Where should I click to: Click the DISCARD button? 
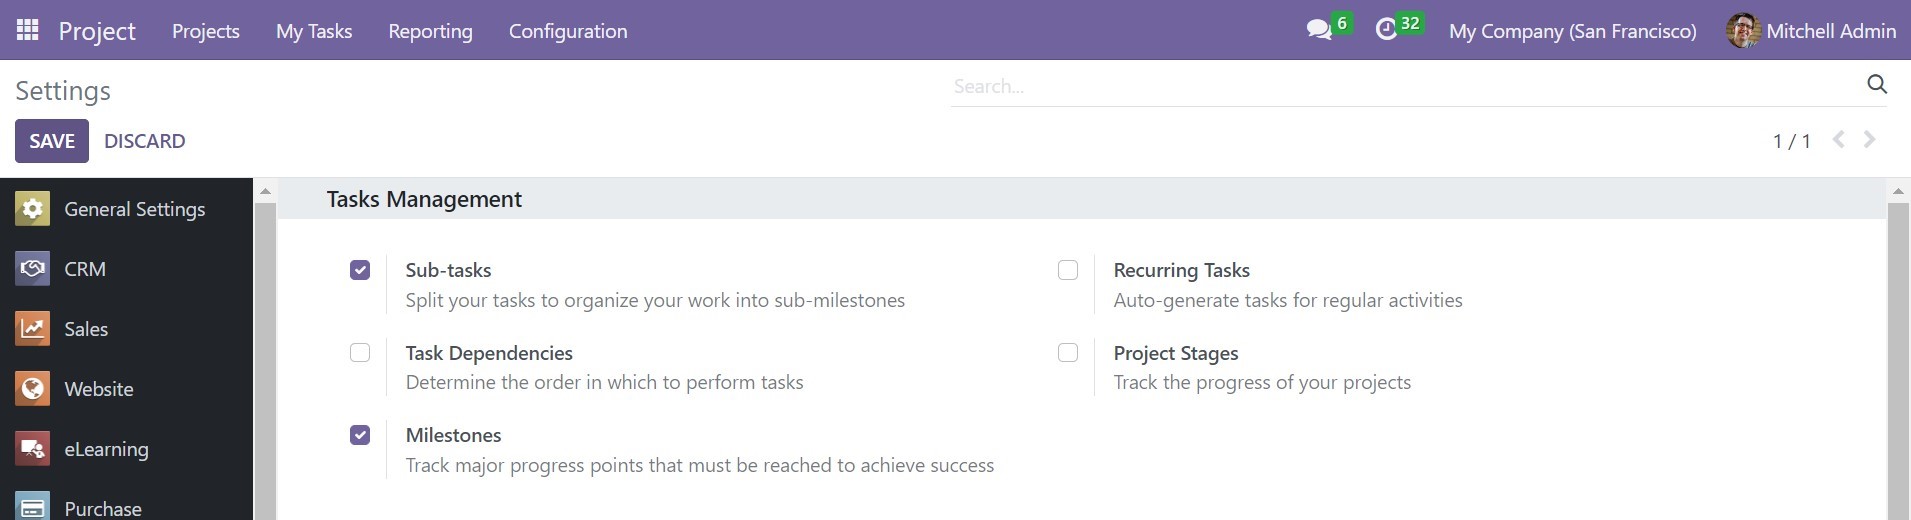(145, 141)
